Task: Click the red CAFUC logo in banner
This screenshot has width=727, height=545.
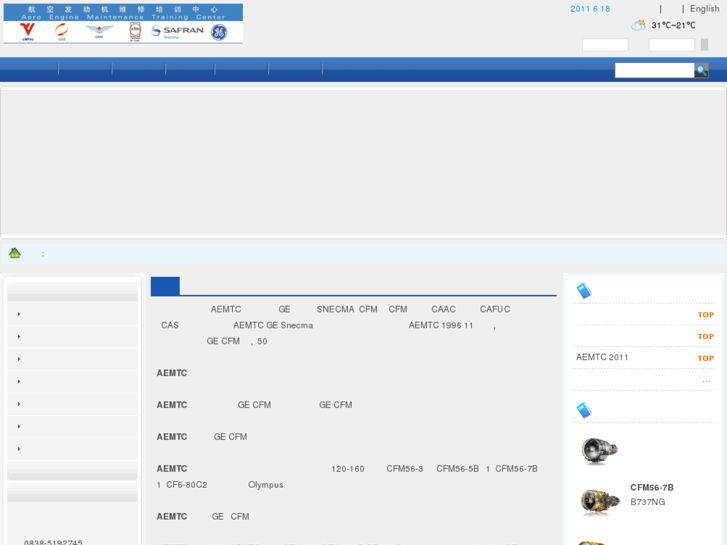Action: (27, 31)
